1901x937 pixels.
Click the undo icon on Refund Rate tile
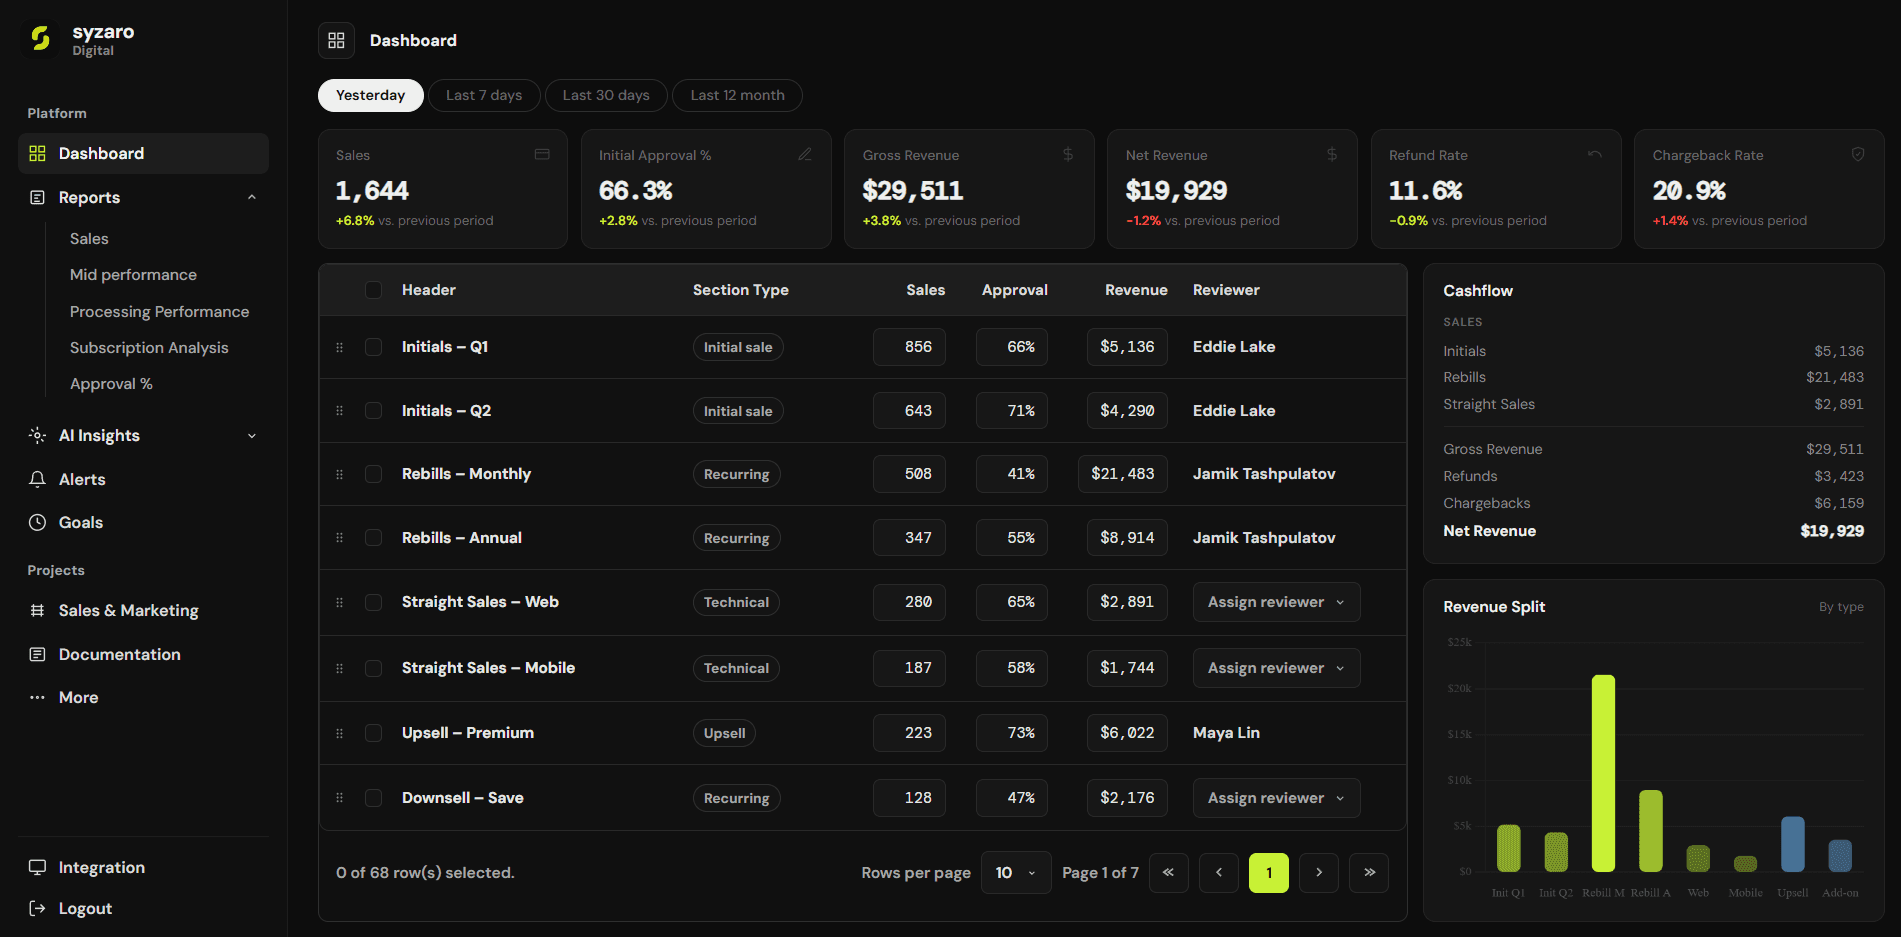click(1595, 154)
